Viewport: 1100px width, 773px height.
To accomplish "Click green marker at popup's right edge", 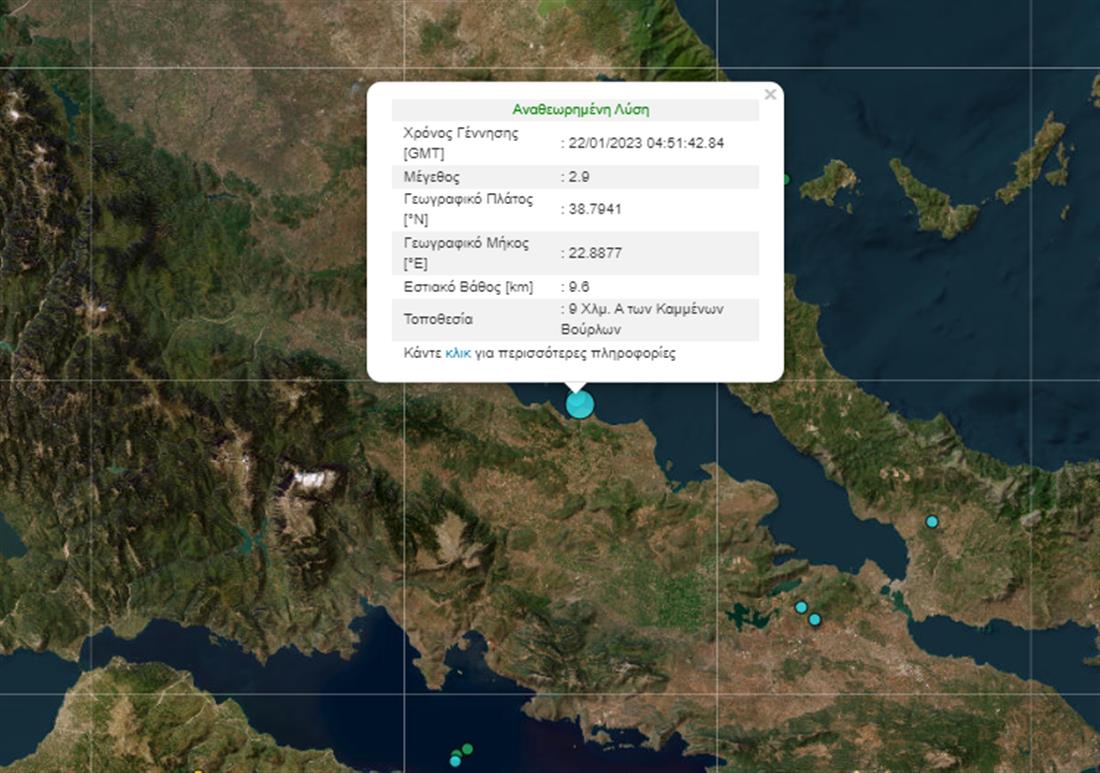I will (786, 180).
